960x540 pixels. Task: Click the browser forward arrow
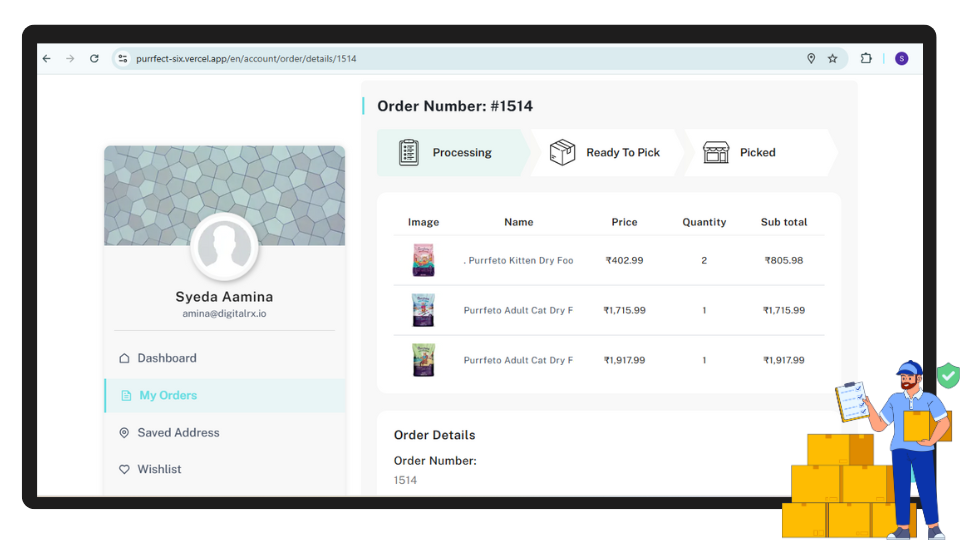pyautogui.click(x=70, y=59)
